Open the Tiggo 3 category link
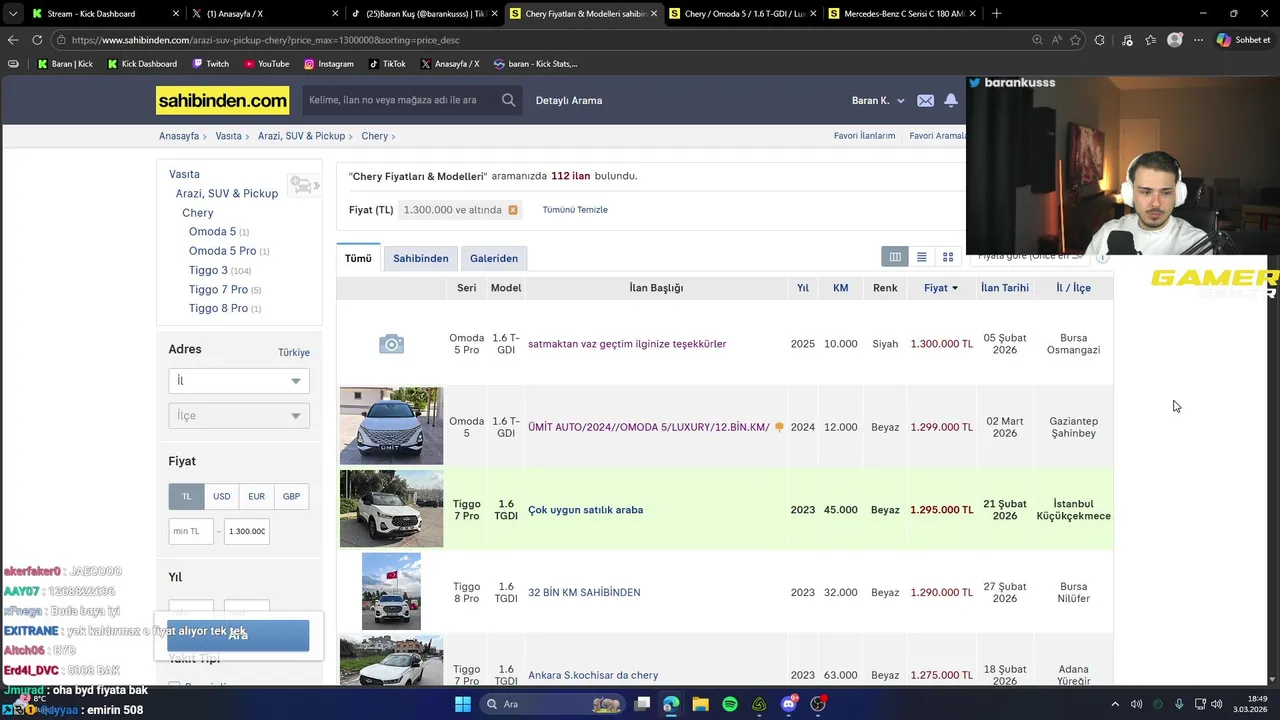The height and width of the screenshot is (720, 1280). (208, 270)
